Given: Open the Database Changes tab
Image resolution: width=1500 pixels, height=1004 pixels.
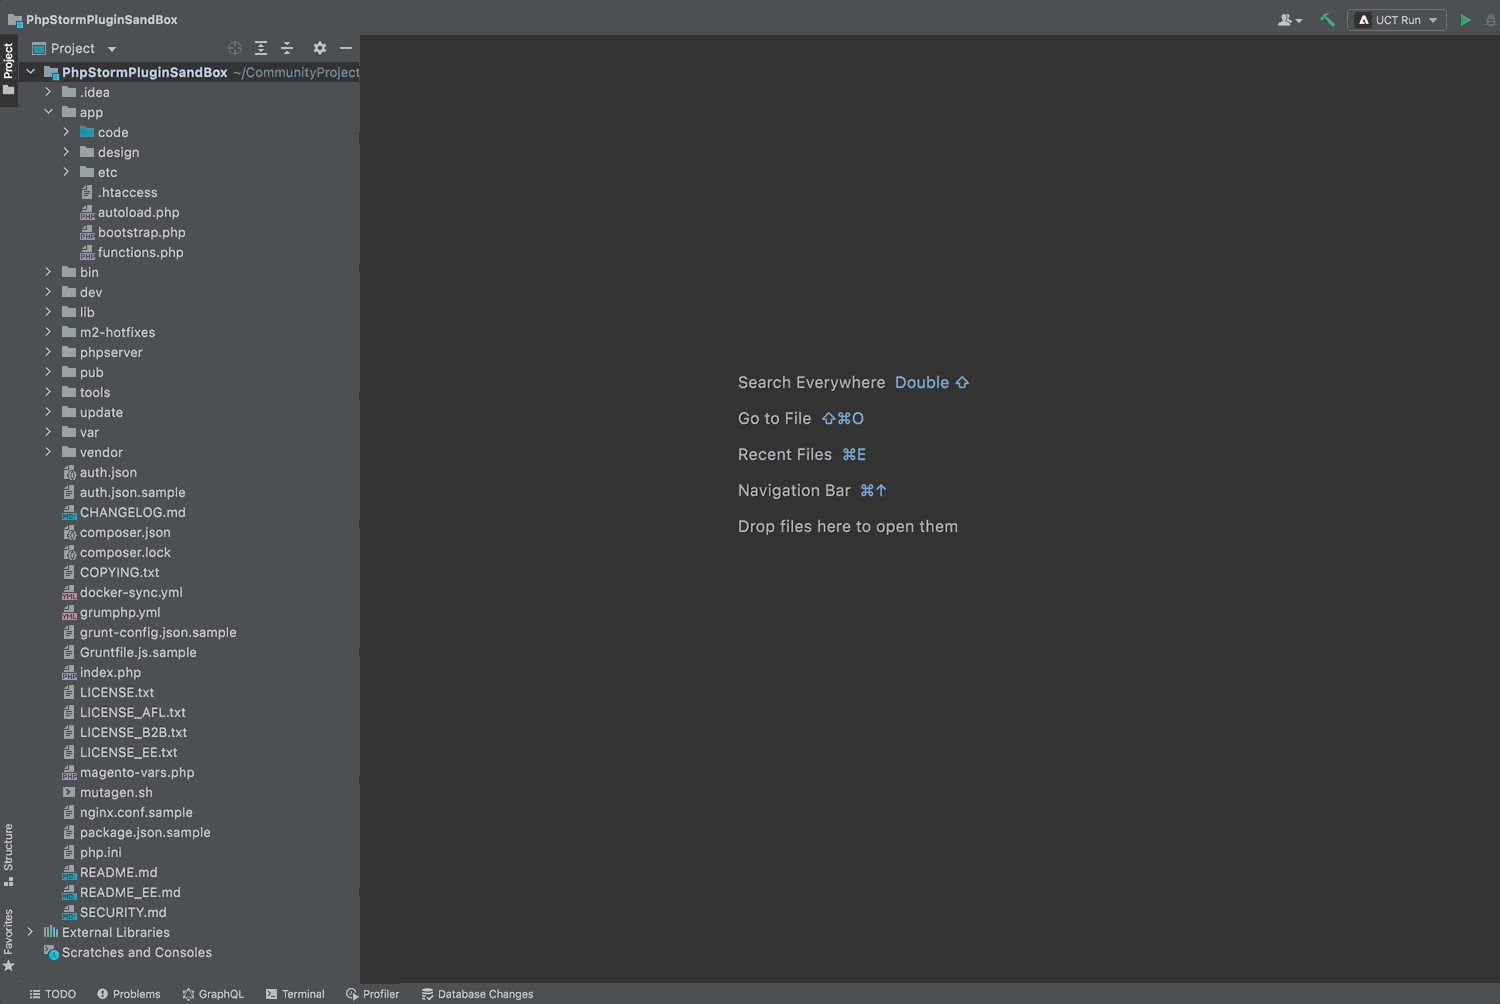Looking at the screenshot, I should click(477, 994).
